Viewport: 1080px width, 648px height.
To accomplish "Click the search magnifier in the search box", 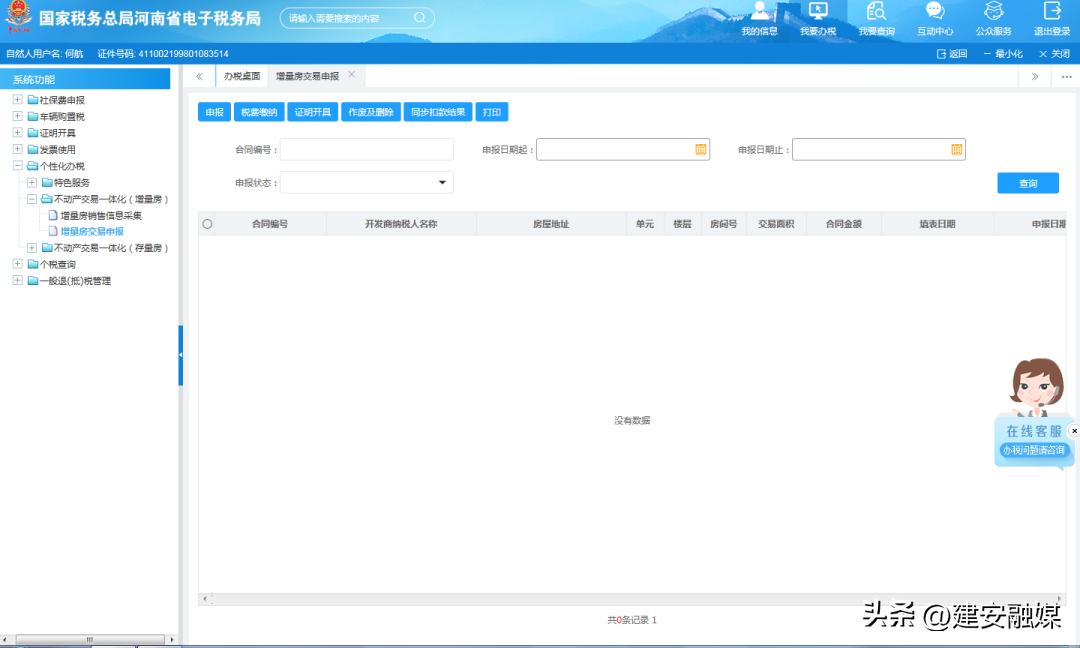I will pos(418,17).
